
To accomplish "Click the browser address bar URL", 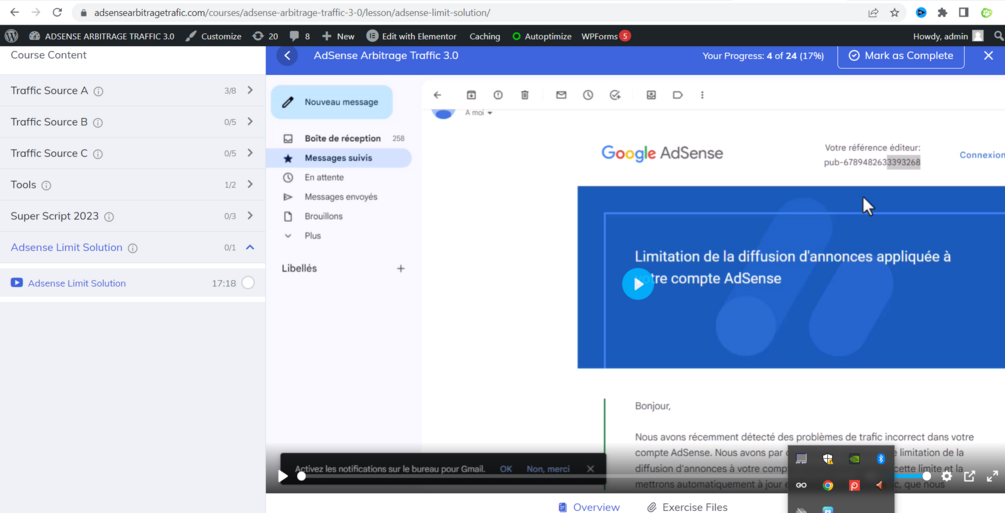I will [292, 12].
